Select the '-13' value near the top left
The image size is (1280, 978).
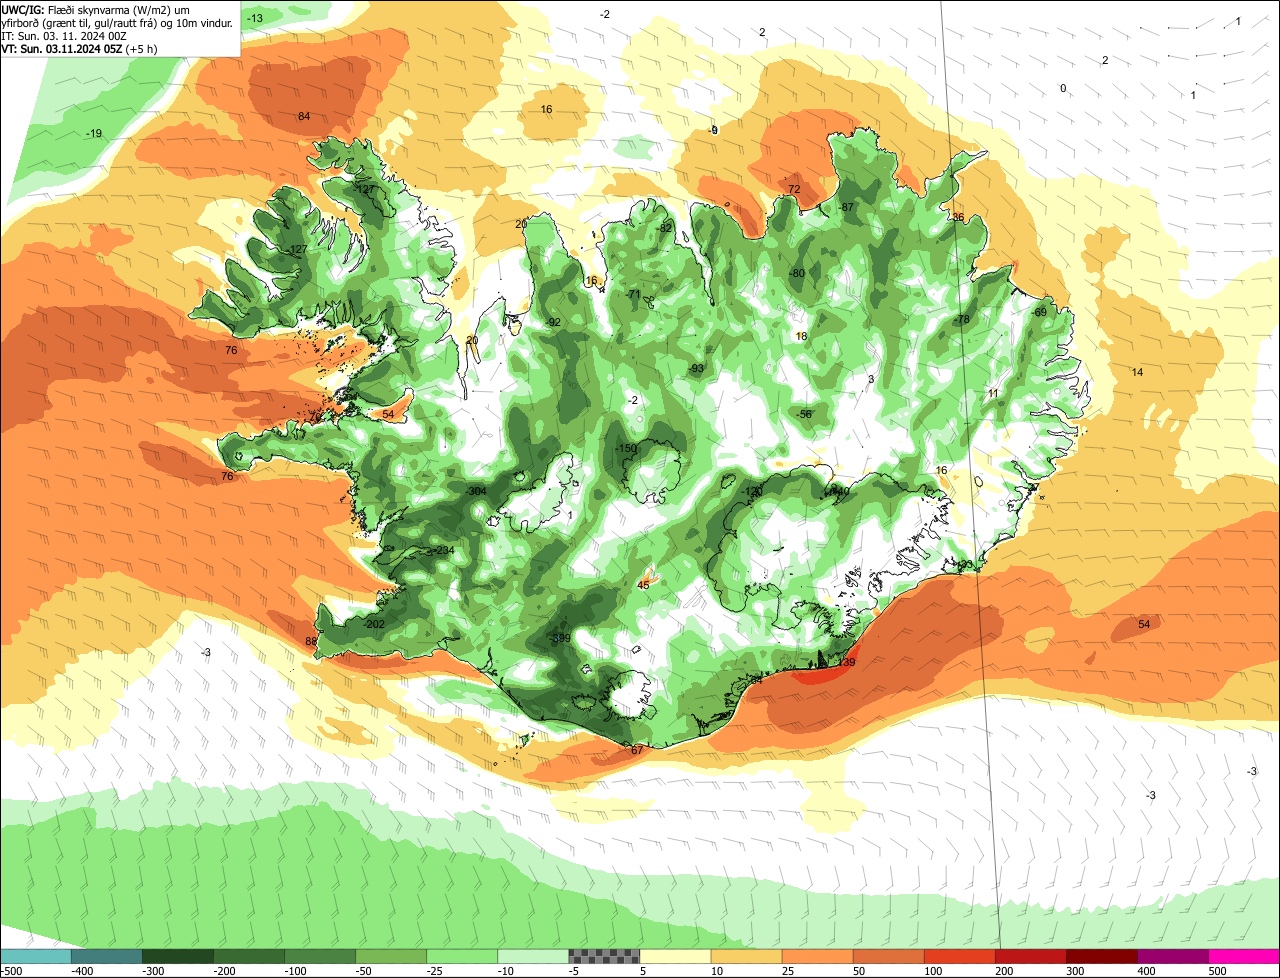coord(255,19)
